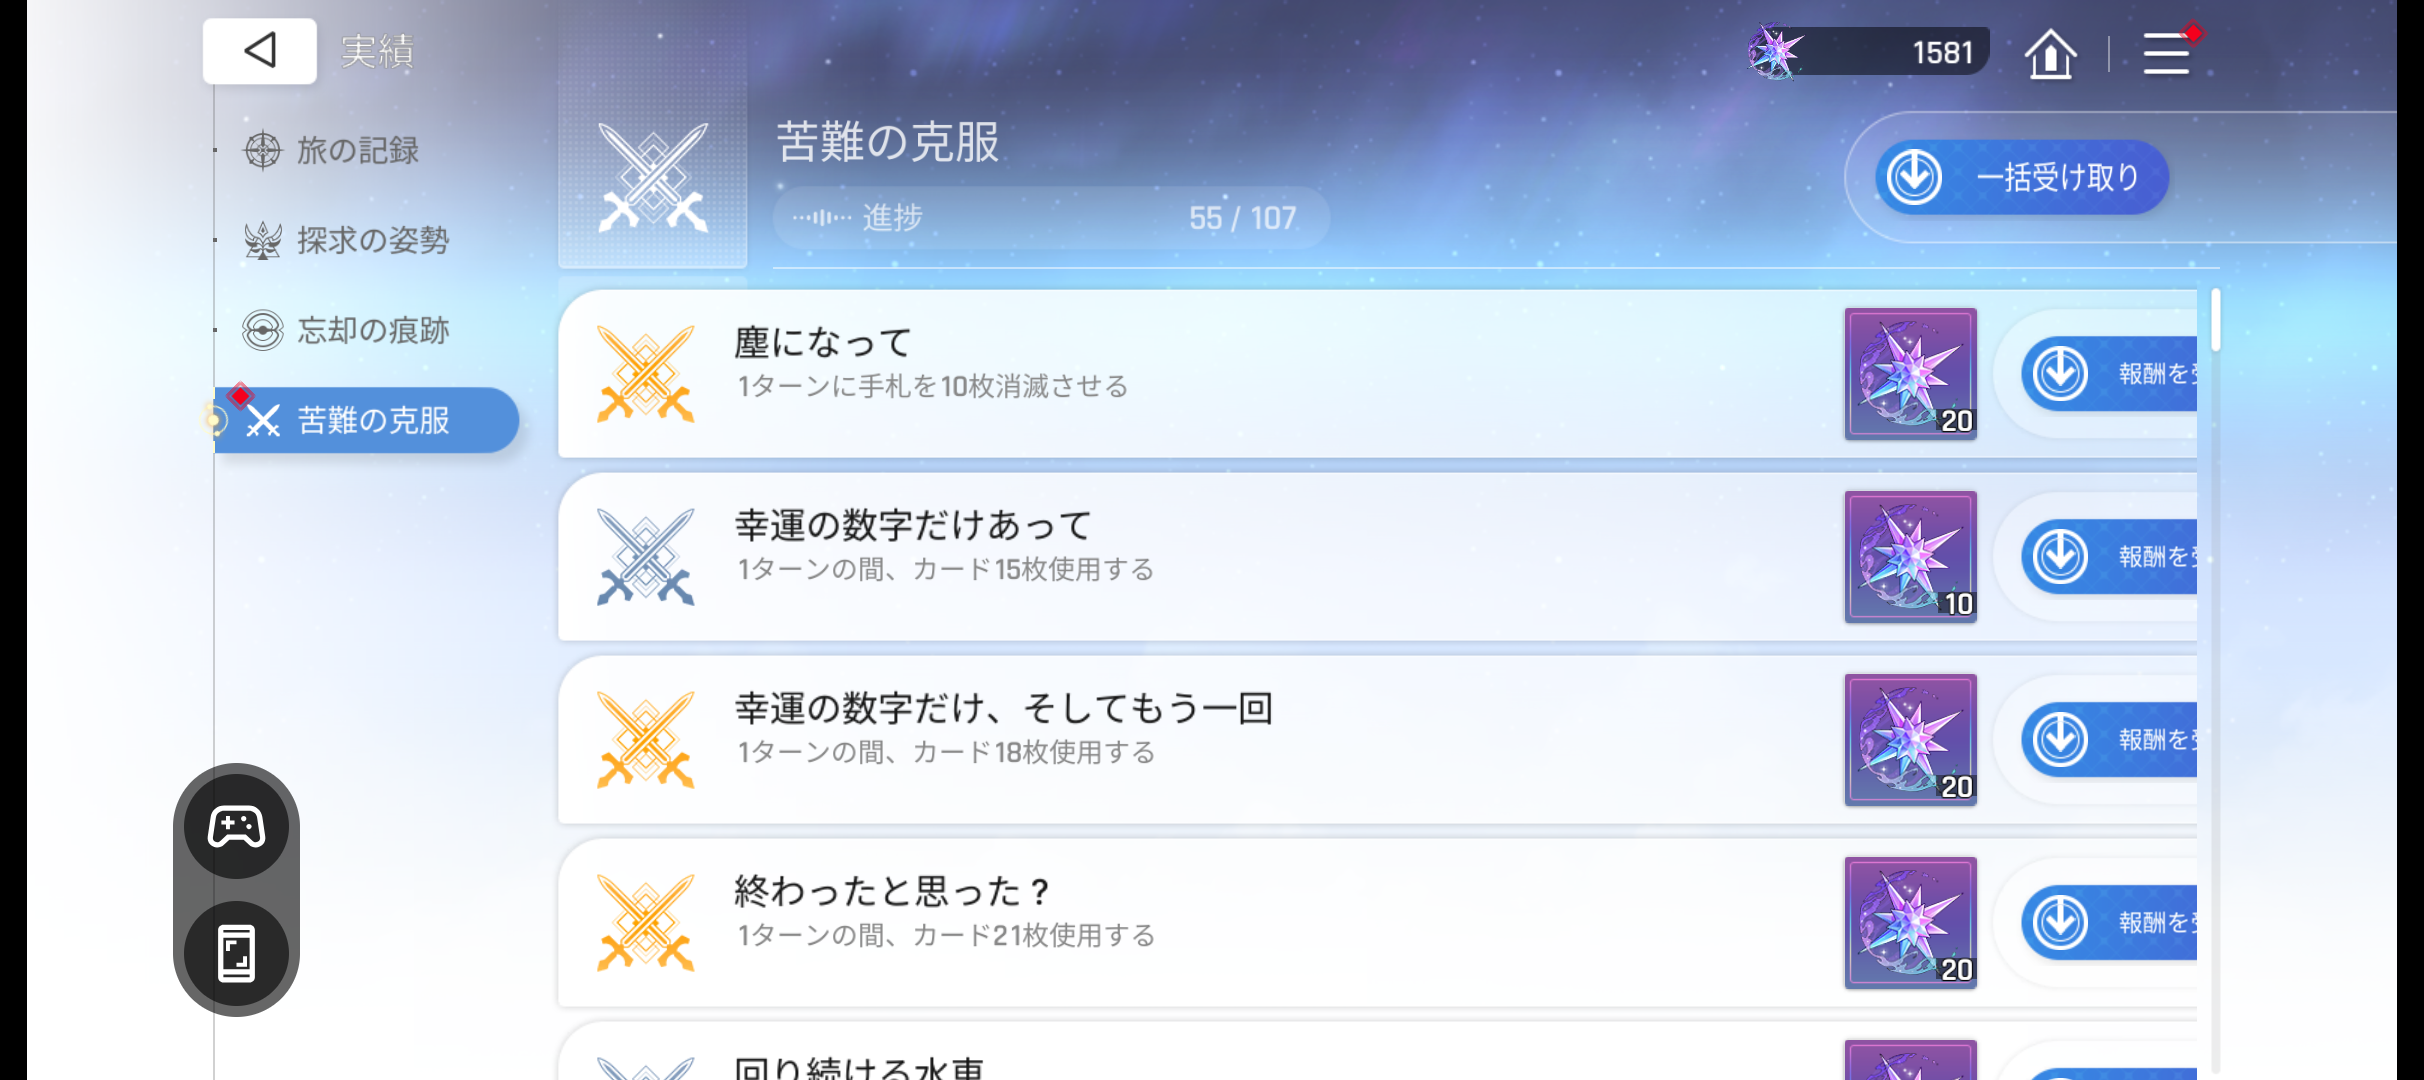The image size is (2424, 1080).
Task: Tap the 20-star reward thumbnail for 塵になって
Action: coord(1910,374)
